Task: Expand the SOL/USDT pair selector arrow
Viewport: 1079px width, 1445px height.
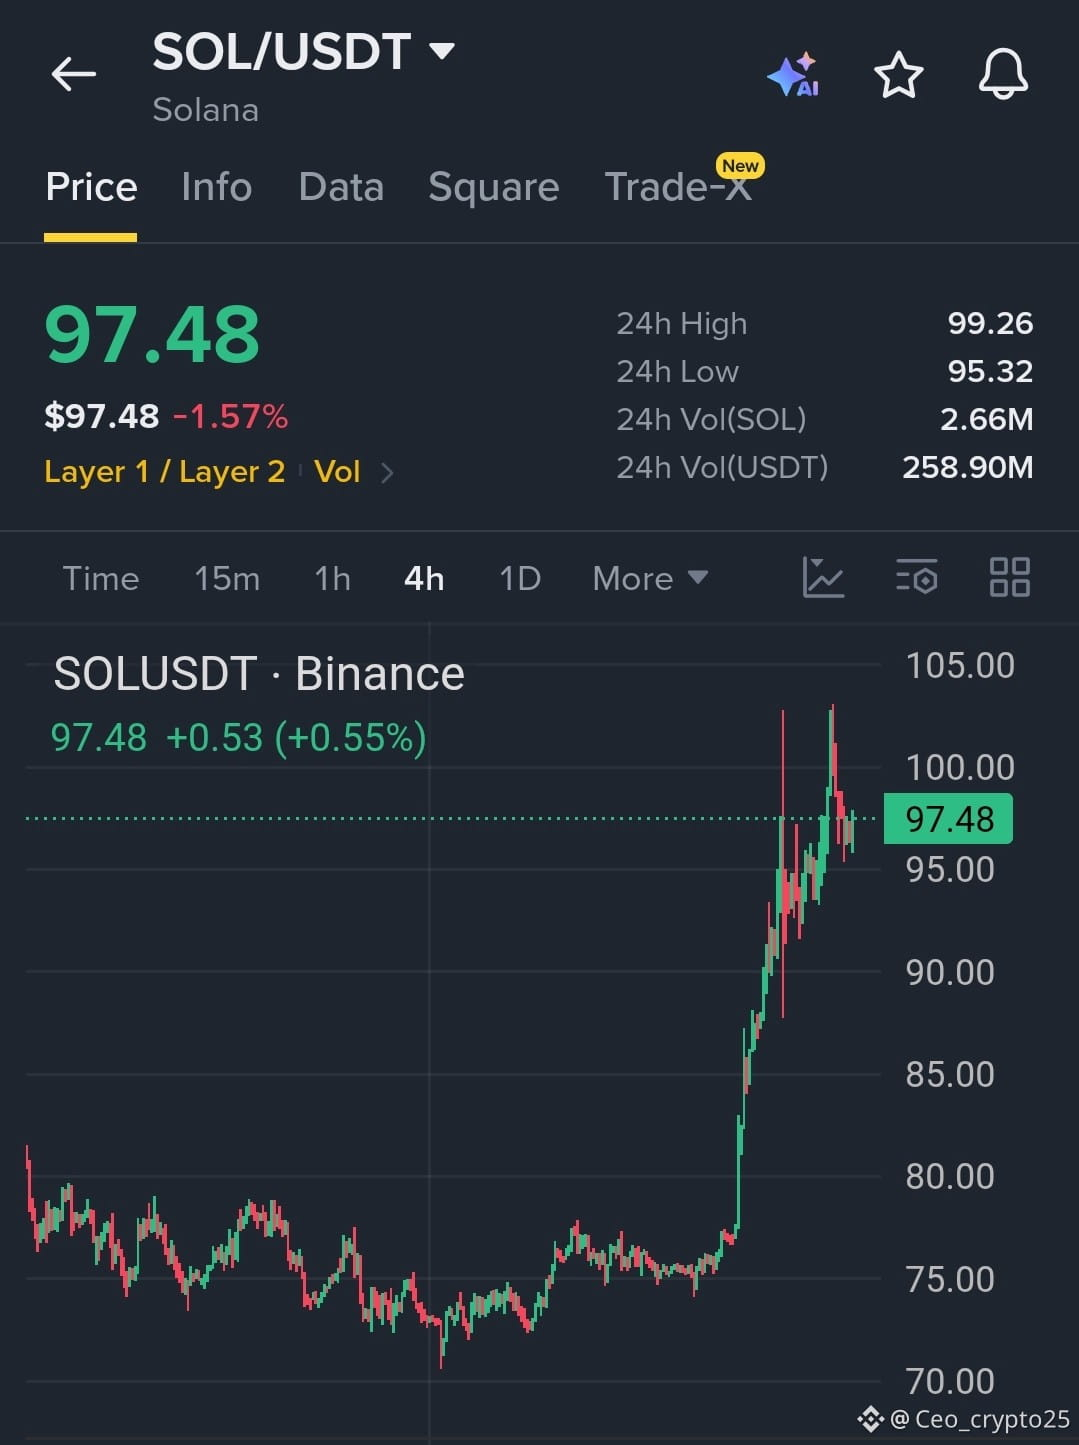Action: coord(442,50)
